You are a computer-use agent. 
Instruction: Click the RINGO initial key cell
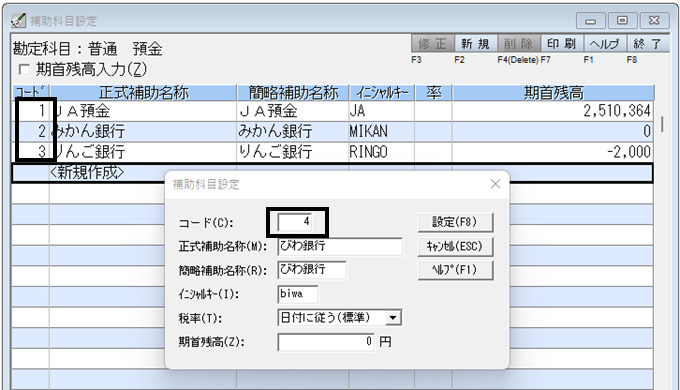(382, 152)
